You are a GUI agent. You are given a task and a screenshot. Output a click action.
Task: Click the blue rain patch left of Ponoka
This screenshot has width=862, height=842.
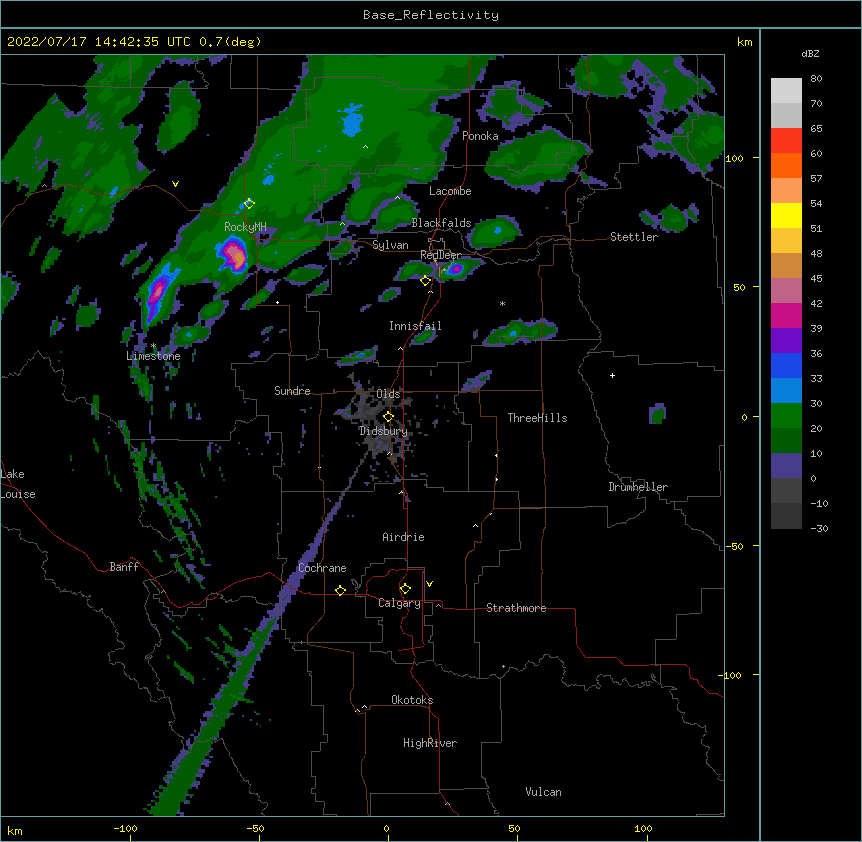(x=351, y=121)
